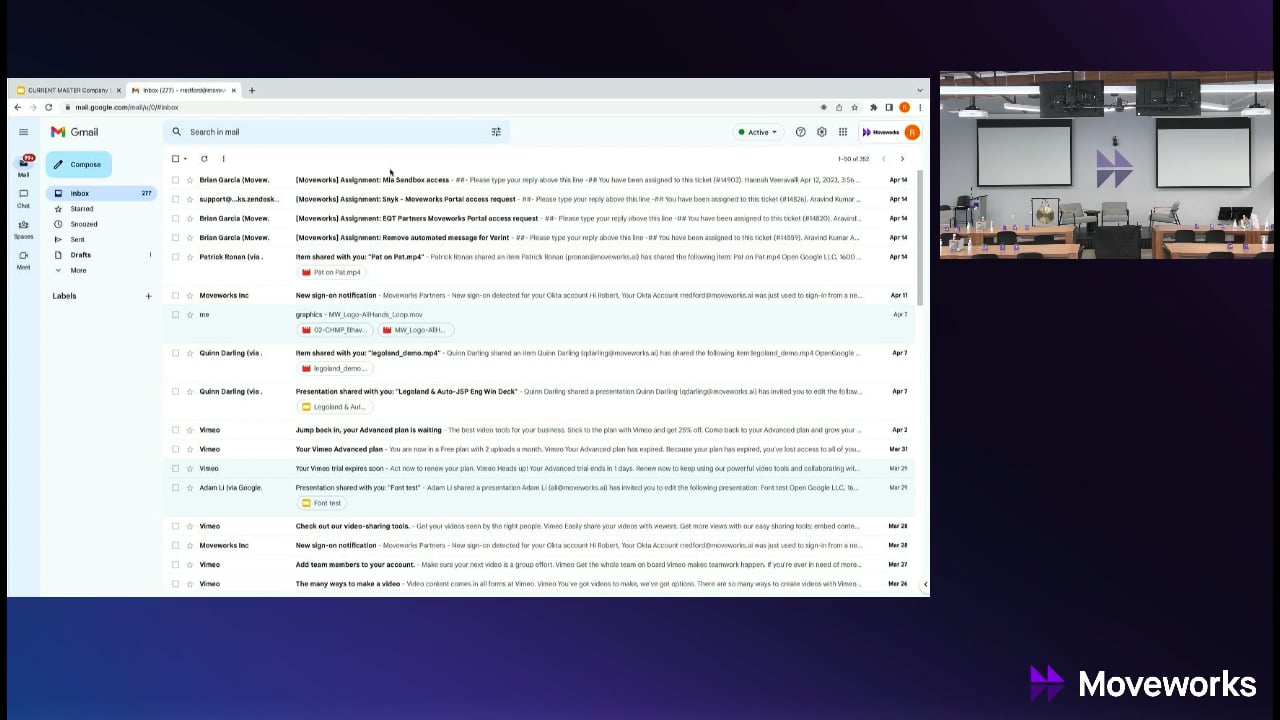The height and width of the screenshot is (720, 1280).
Task: Click the Search in mail field
Action: click(336, 132)
